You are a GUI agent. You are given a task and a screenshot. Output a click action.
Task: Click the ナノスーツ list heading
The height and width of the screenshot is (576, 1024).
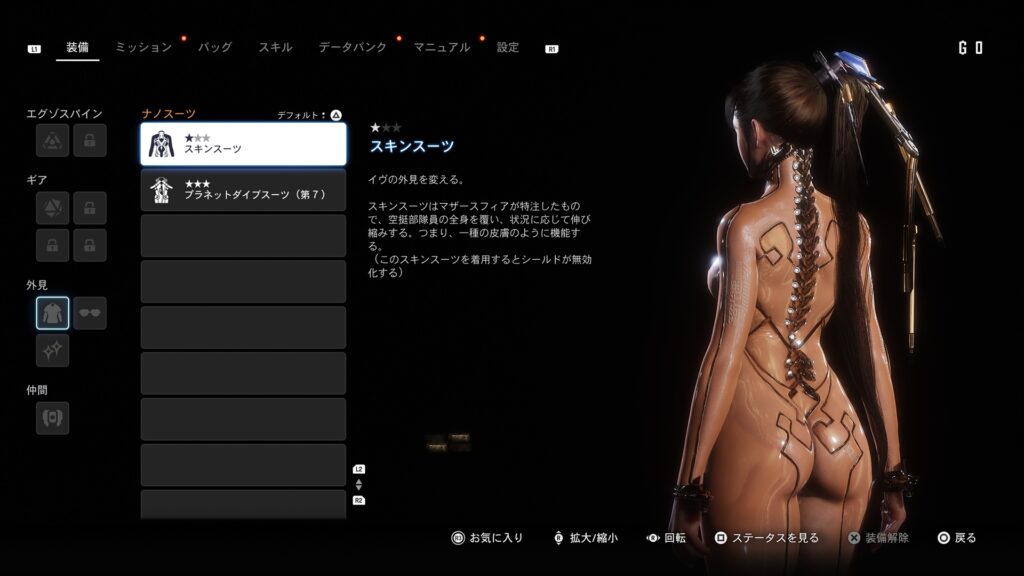click(168, 114)
